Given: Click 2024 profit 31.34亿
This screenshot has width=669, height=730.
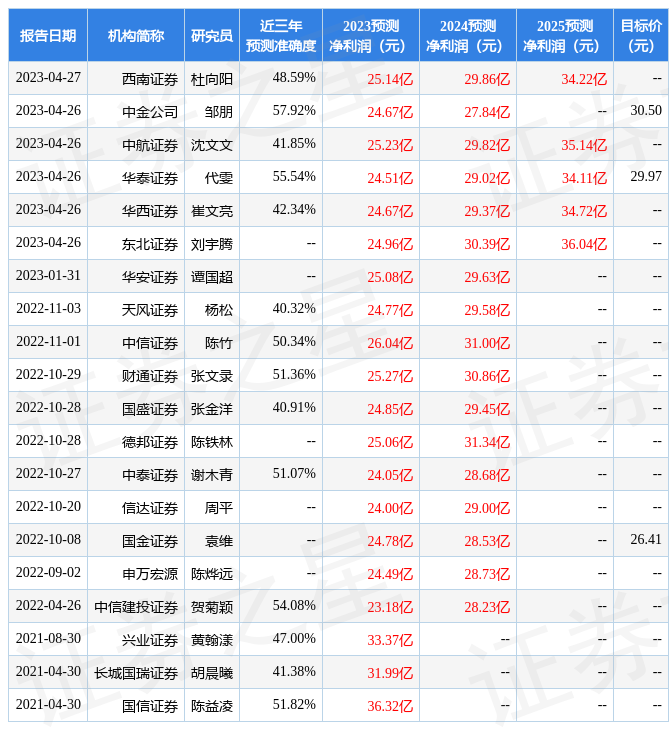Looking at the screenshot, I should 487,442.
